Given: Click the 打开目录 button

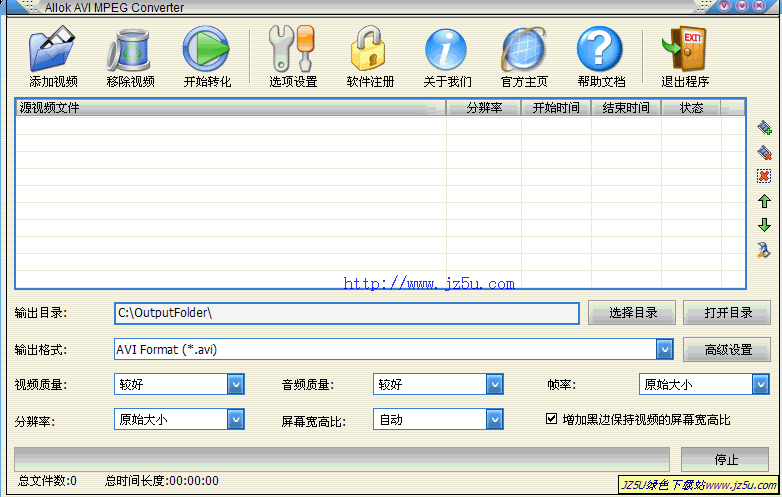Looking at the screenshot, I should (727, 313).
